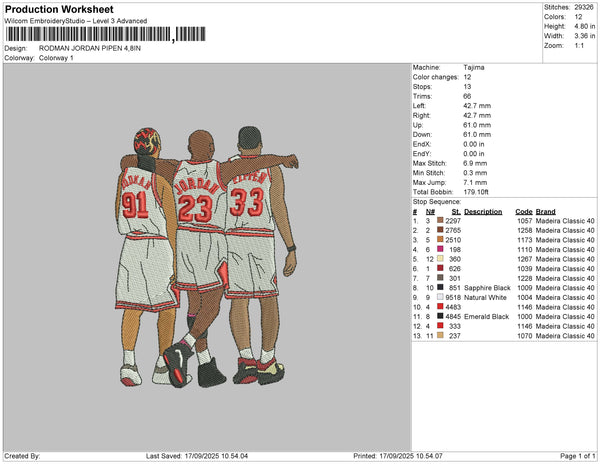600x464 pixels.
Task: Select the Emerald Black swatch for thread 4845
Action: (x=440, y=316)
